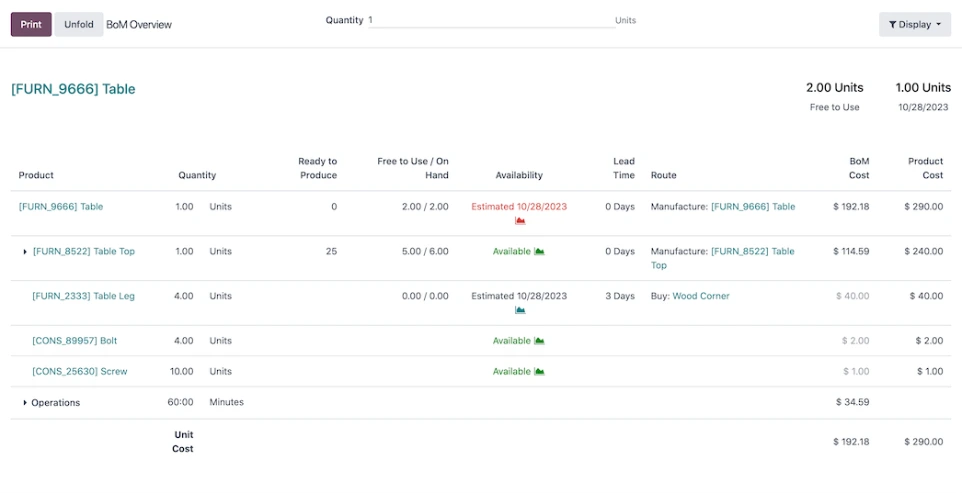
Task: Open the [CONS_25630] Screw product link
Action: pyautogui.click(x=80, y=372)
